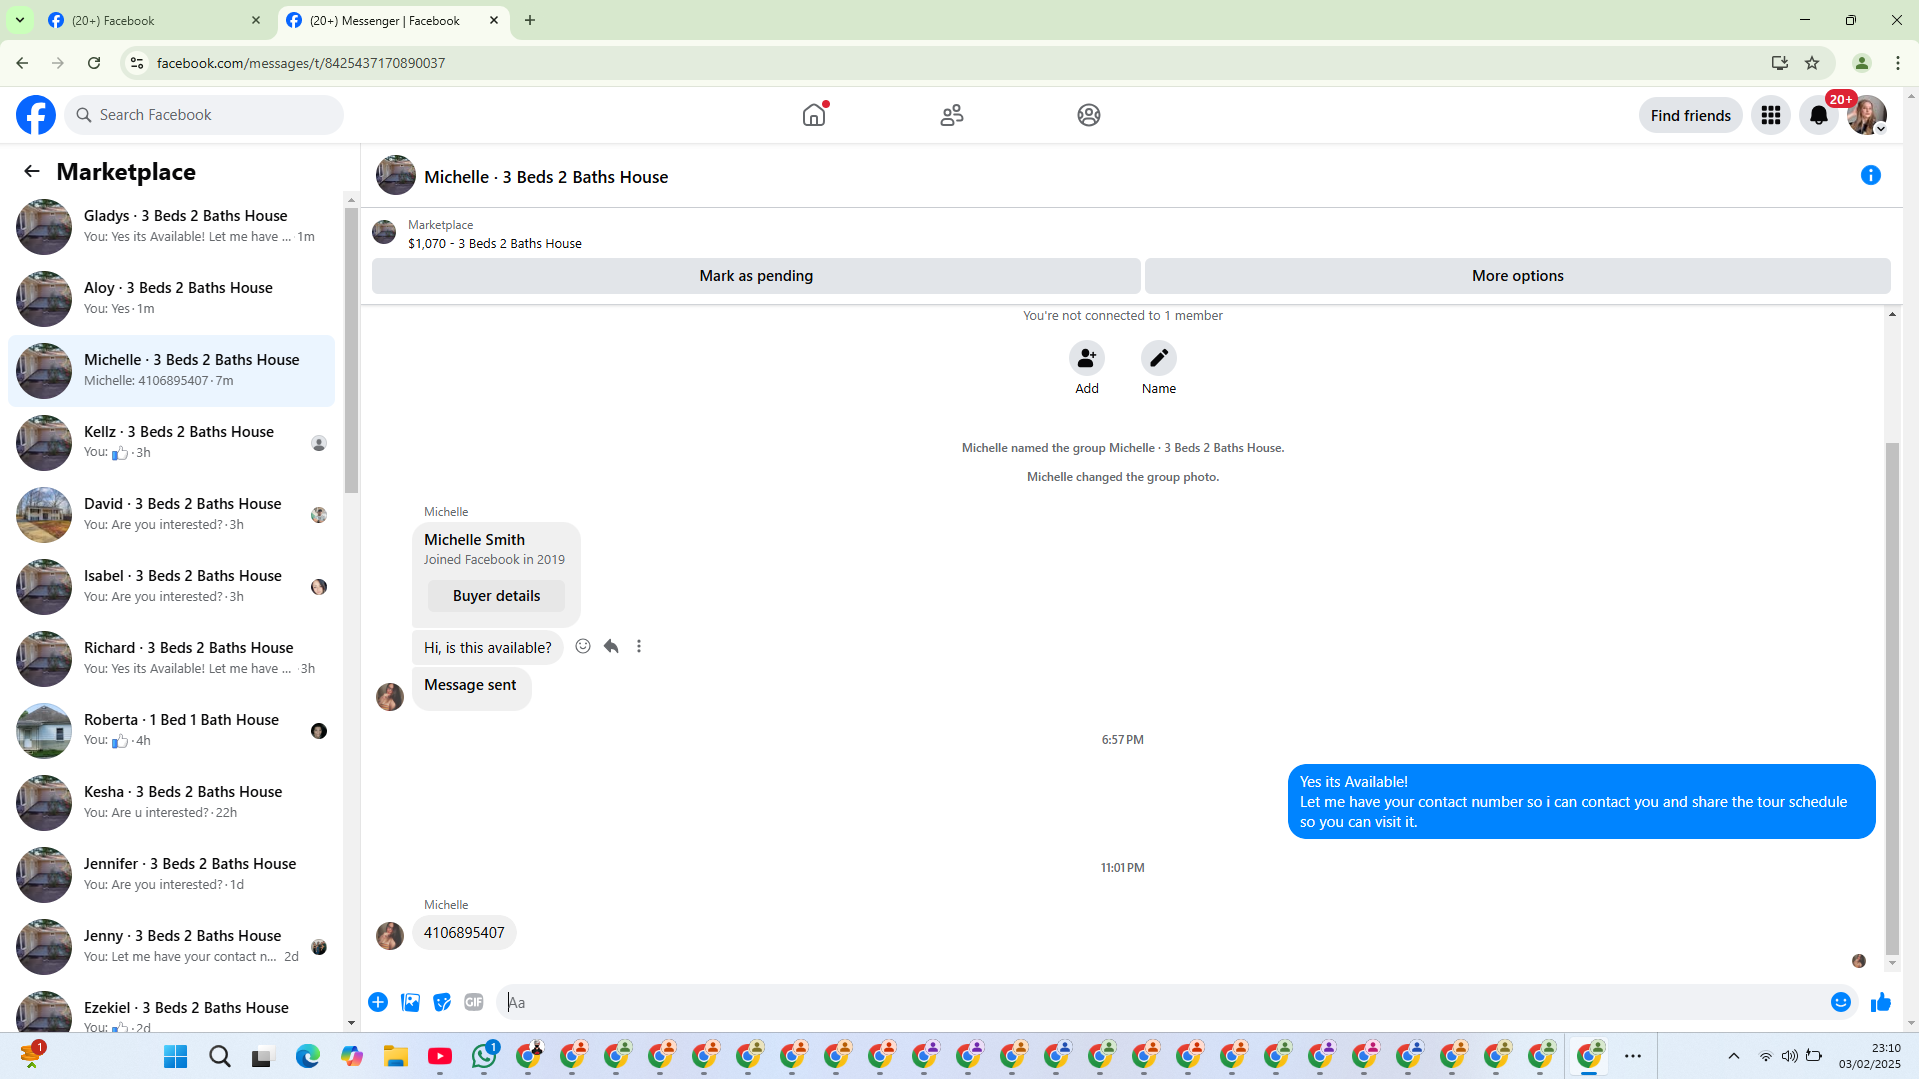
Task: Open the emoji picker in composer
Action: [x=1841, y=1002]
